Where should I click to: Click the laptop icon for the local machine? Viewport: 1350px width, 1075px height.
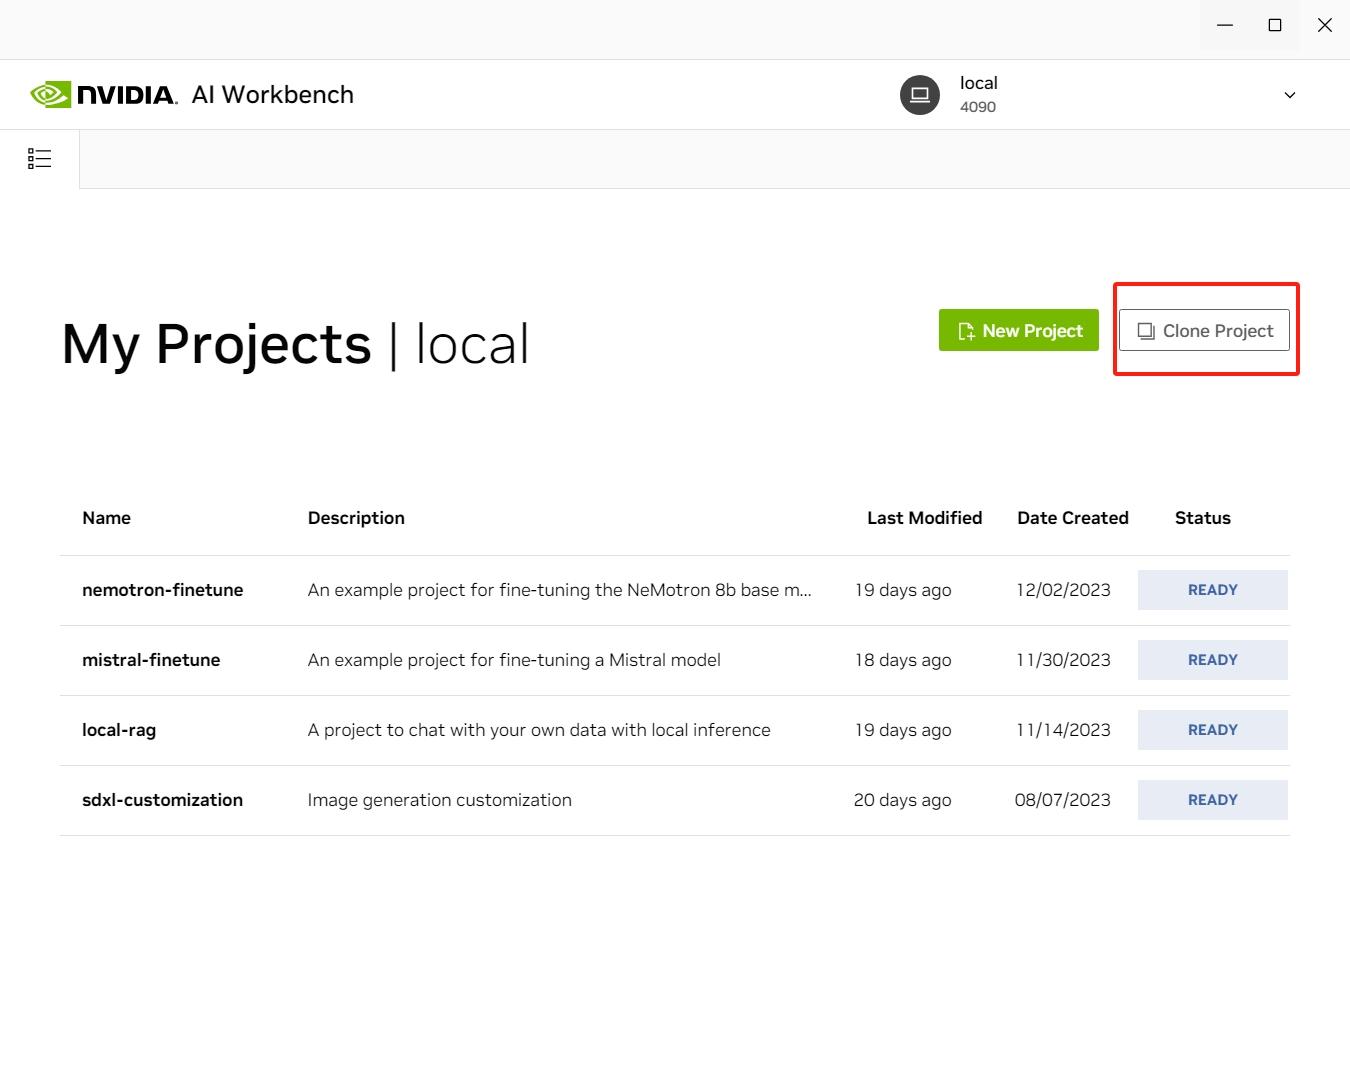coord(918,94)
